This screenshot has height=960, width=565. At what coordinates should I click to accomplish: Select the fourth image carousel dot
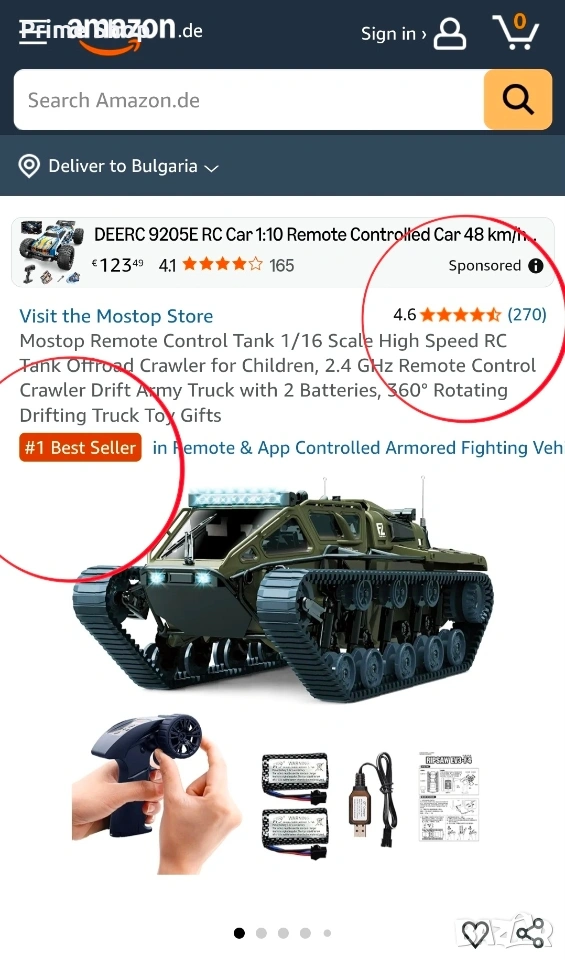point(305,933)
